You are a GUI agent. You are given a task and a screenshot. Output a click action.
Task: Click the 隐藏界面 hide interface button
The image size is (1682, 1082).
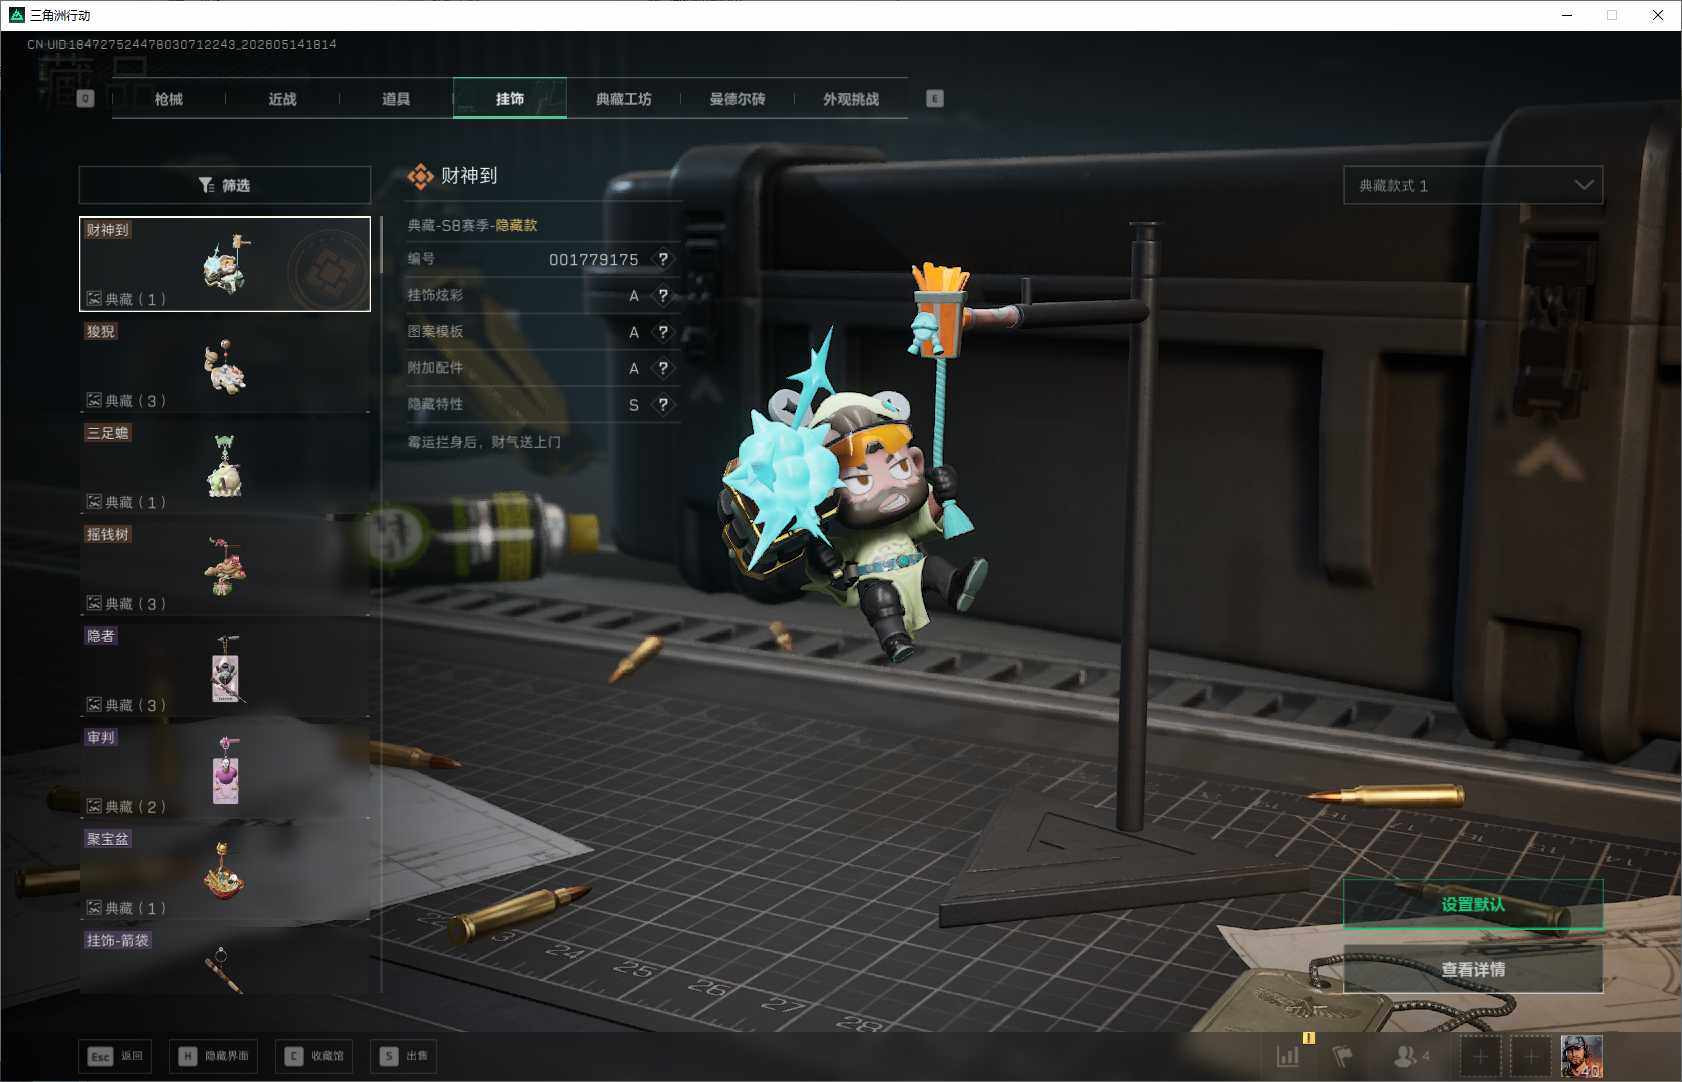214,1056
